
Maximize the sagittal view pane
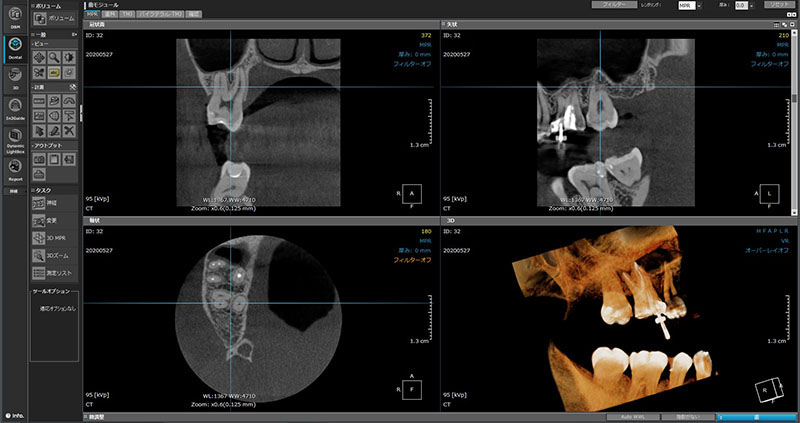pos(792,24)
